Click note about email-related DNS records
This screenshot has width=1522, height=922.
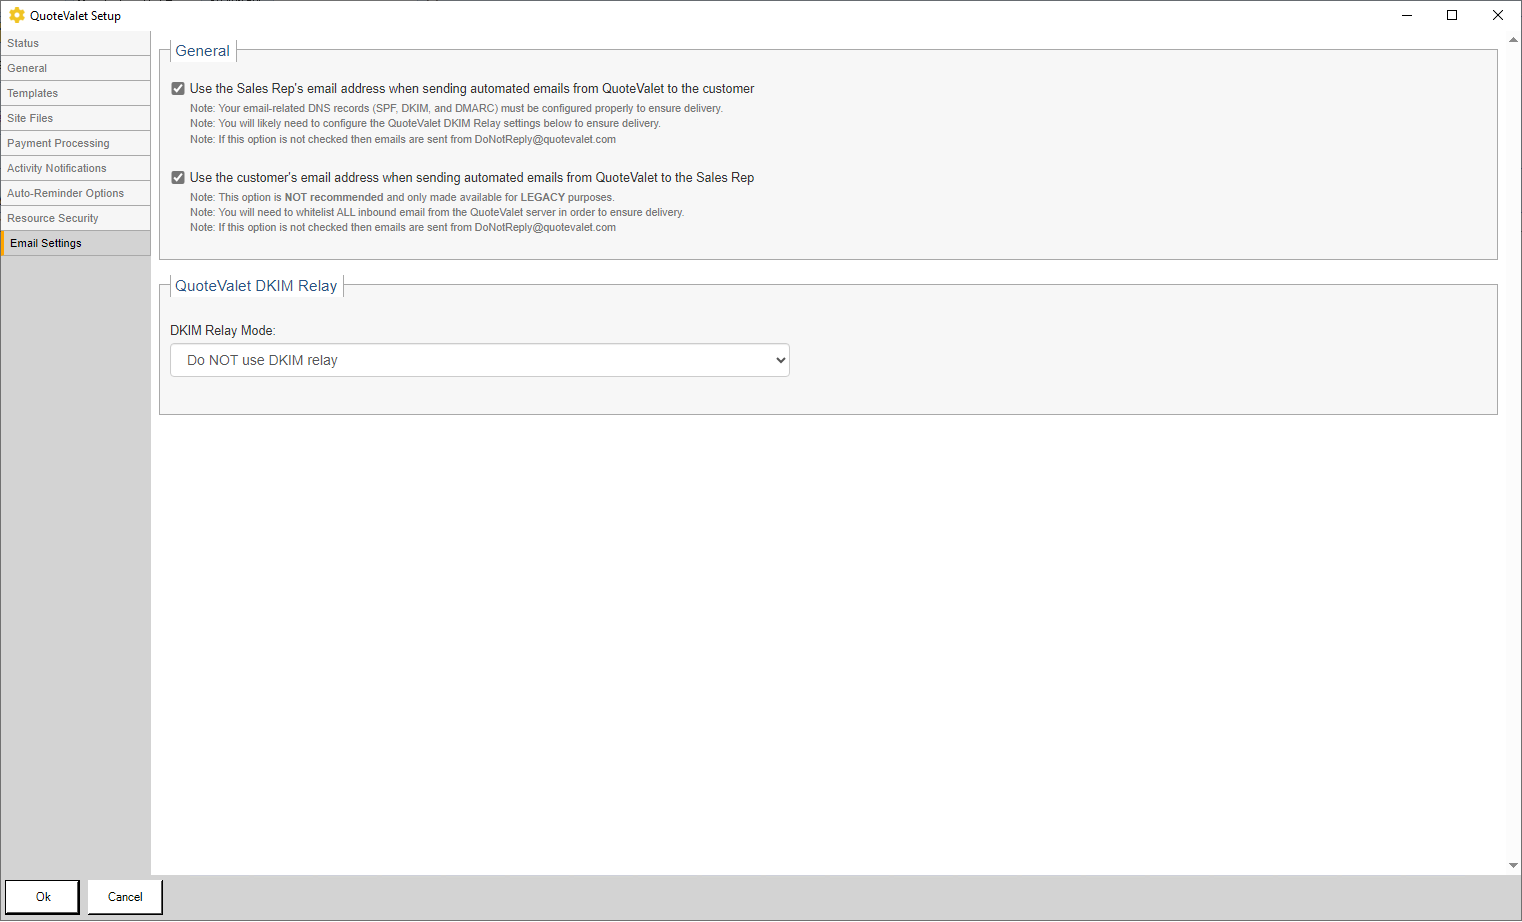456,108
